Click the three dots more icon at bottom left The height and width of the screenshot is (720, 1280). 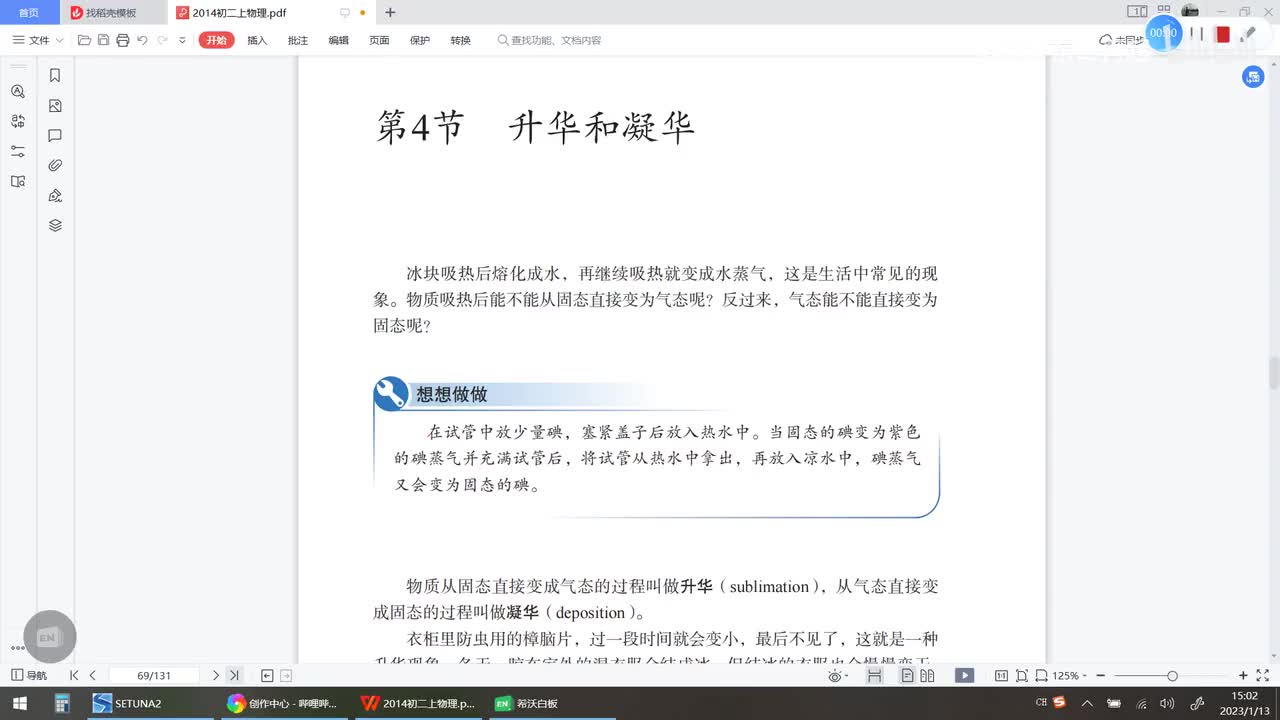pyautogui.click(x=17, y=648)
